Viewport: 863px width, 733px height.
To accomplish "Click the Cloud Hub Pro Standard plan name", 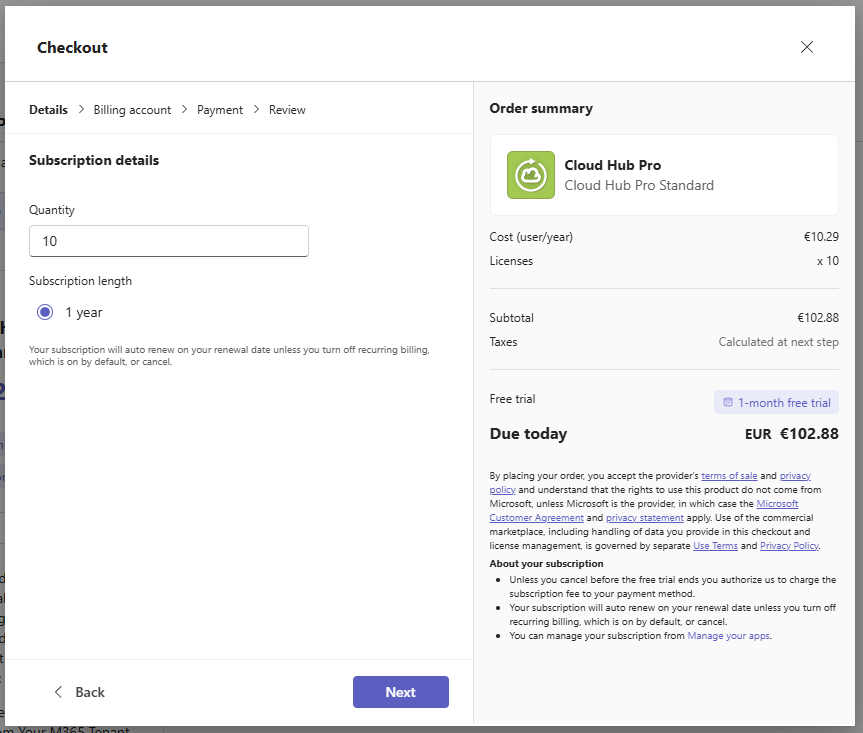I will point(639,185).
